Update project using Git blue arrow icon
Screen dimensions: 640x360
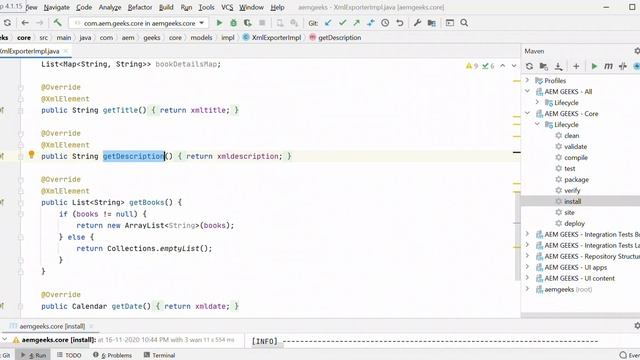point(328,23)
